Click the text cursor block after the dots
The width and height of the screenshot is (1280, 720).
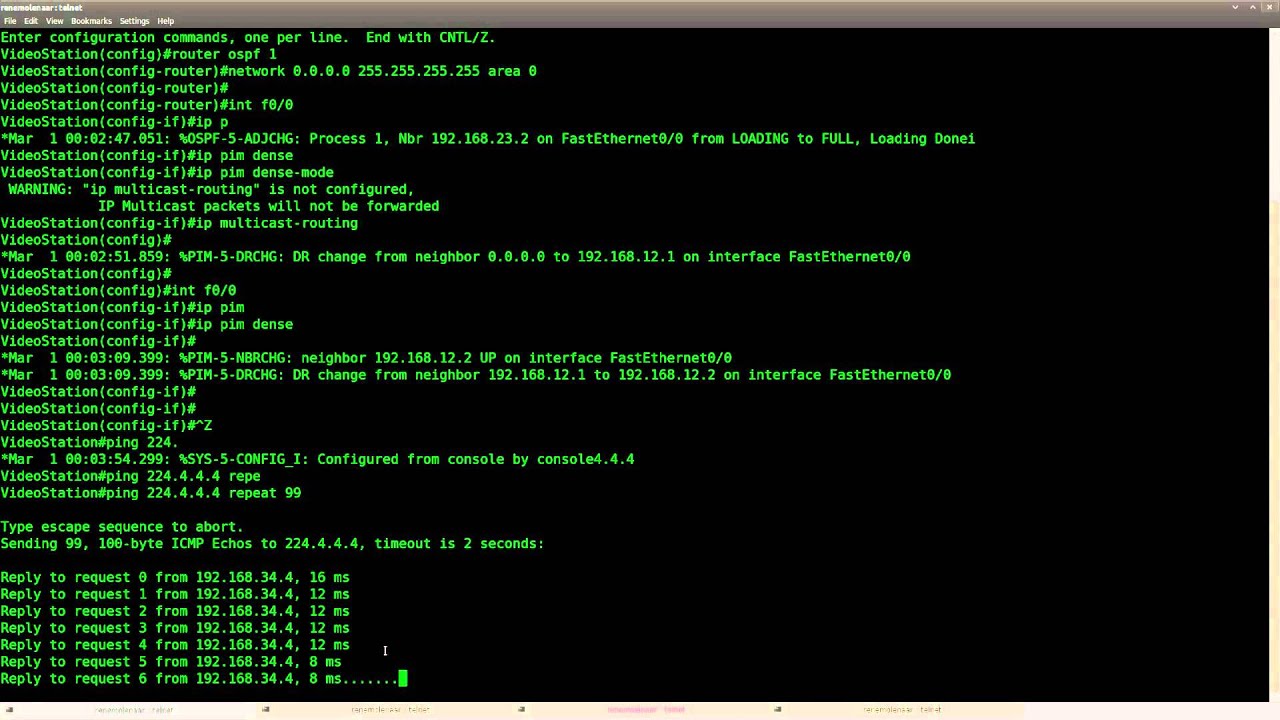tap(403, 679)
